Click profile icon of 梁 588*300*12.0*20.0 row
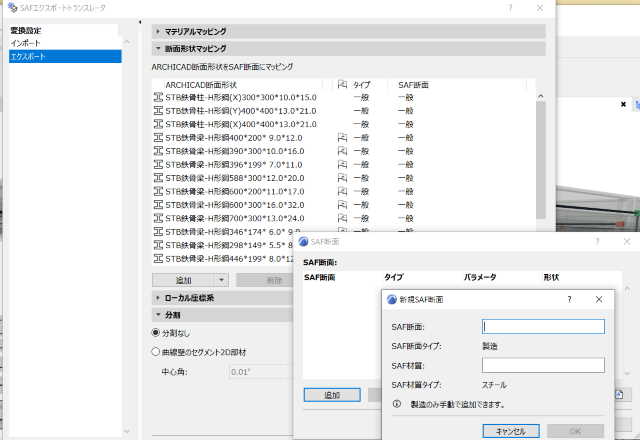The height and width of the screenshot is (440, 640). [158, 178]
